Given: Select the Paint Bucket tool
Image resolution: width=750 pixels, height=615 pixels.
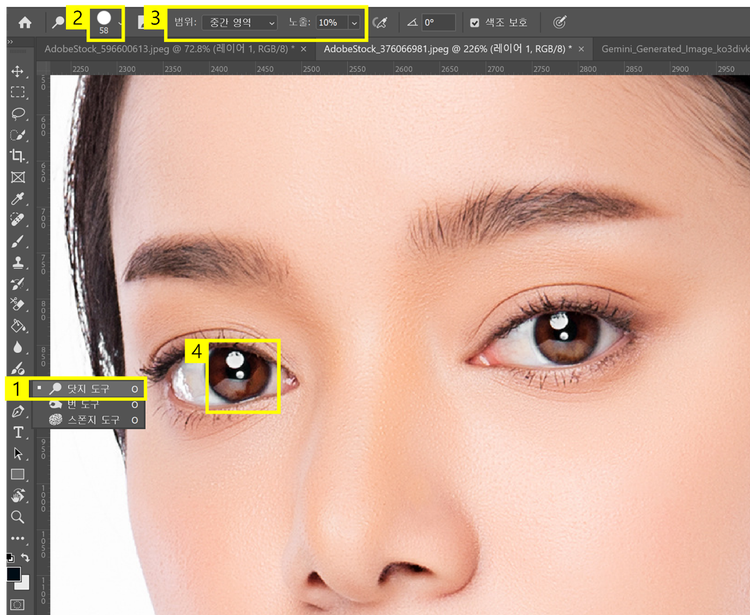Looking at the screenshot, I should (18, 326).
